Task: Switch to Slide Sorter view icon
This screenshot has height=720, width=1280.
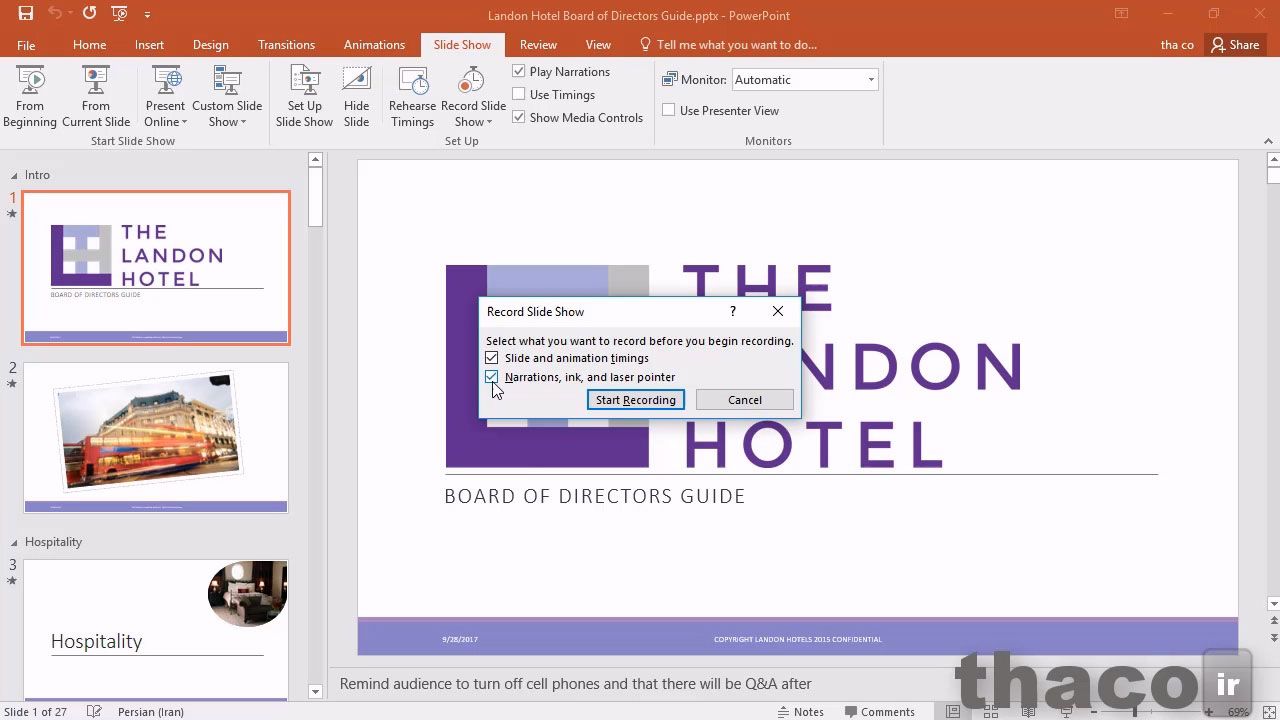Action: click(x=990, y=712)
